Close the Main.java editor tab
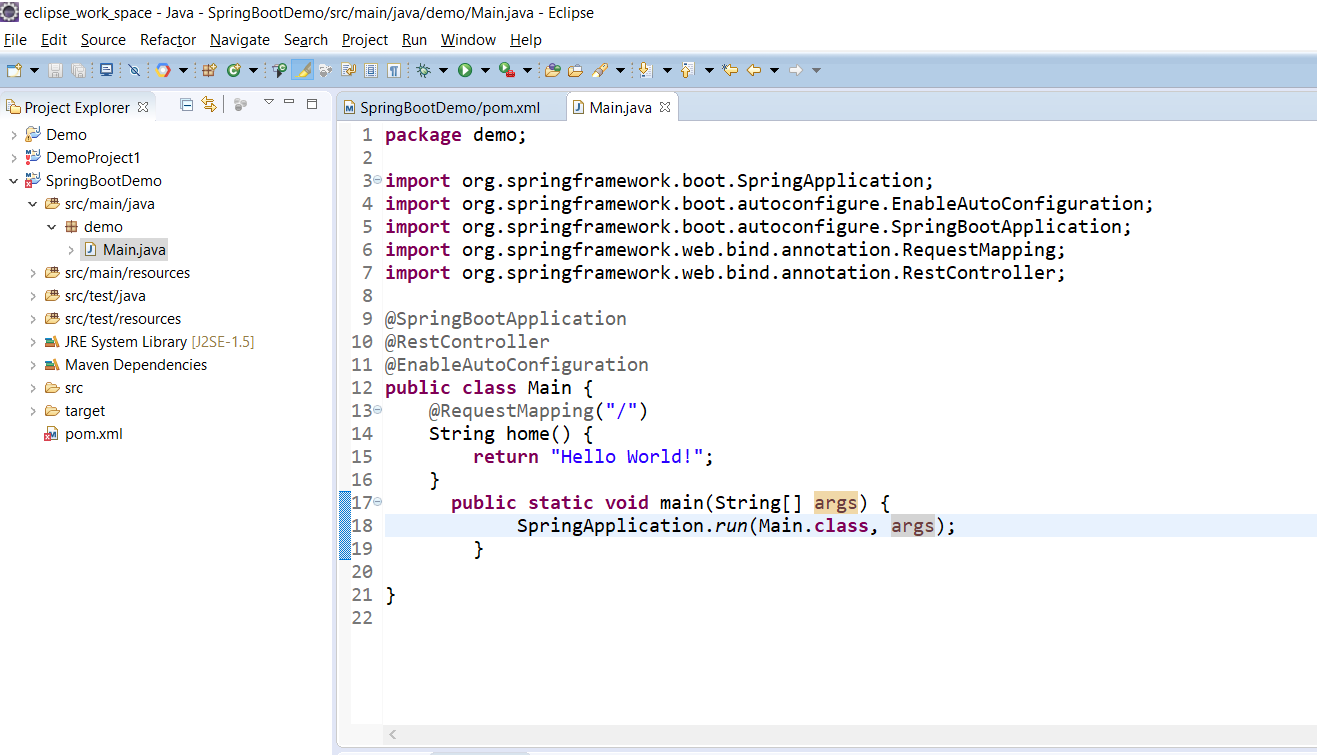Image resolution: width=1317 pixels, height=755 pixels. click(665, 107)
